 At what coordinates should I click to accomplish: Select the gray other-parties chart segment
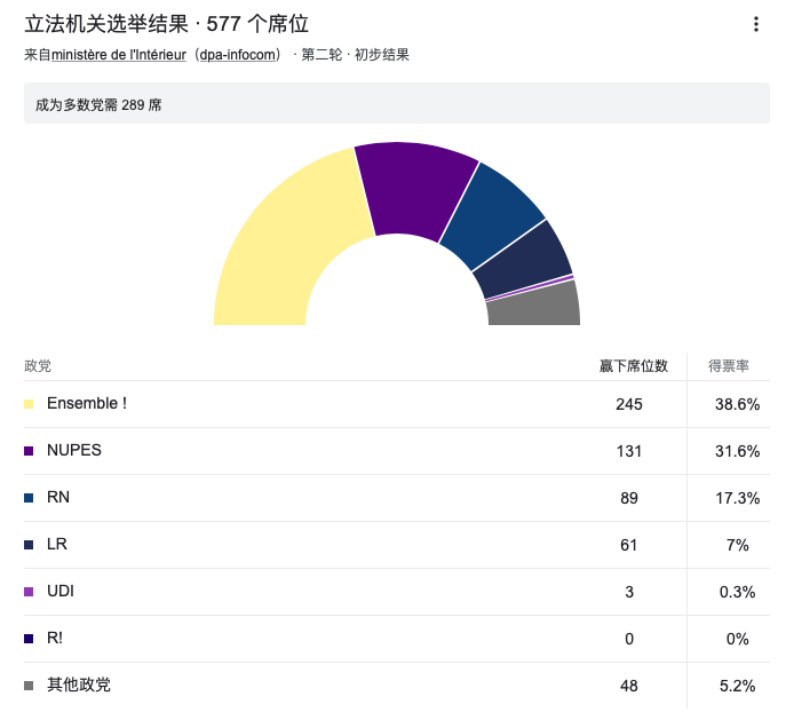click(x=536, y=305)
